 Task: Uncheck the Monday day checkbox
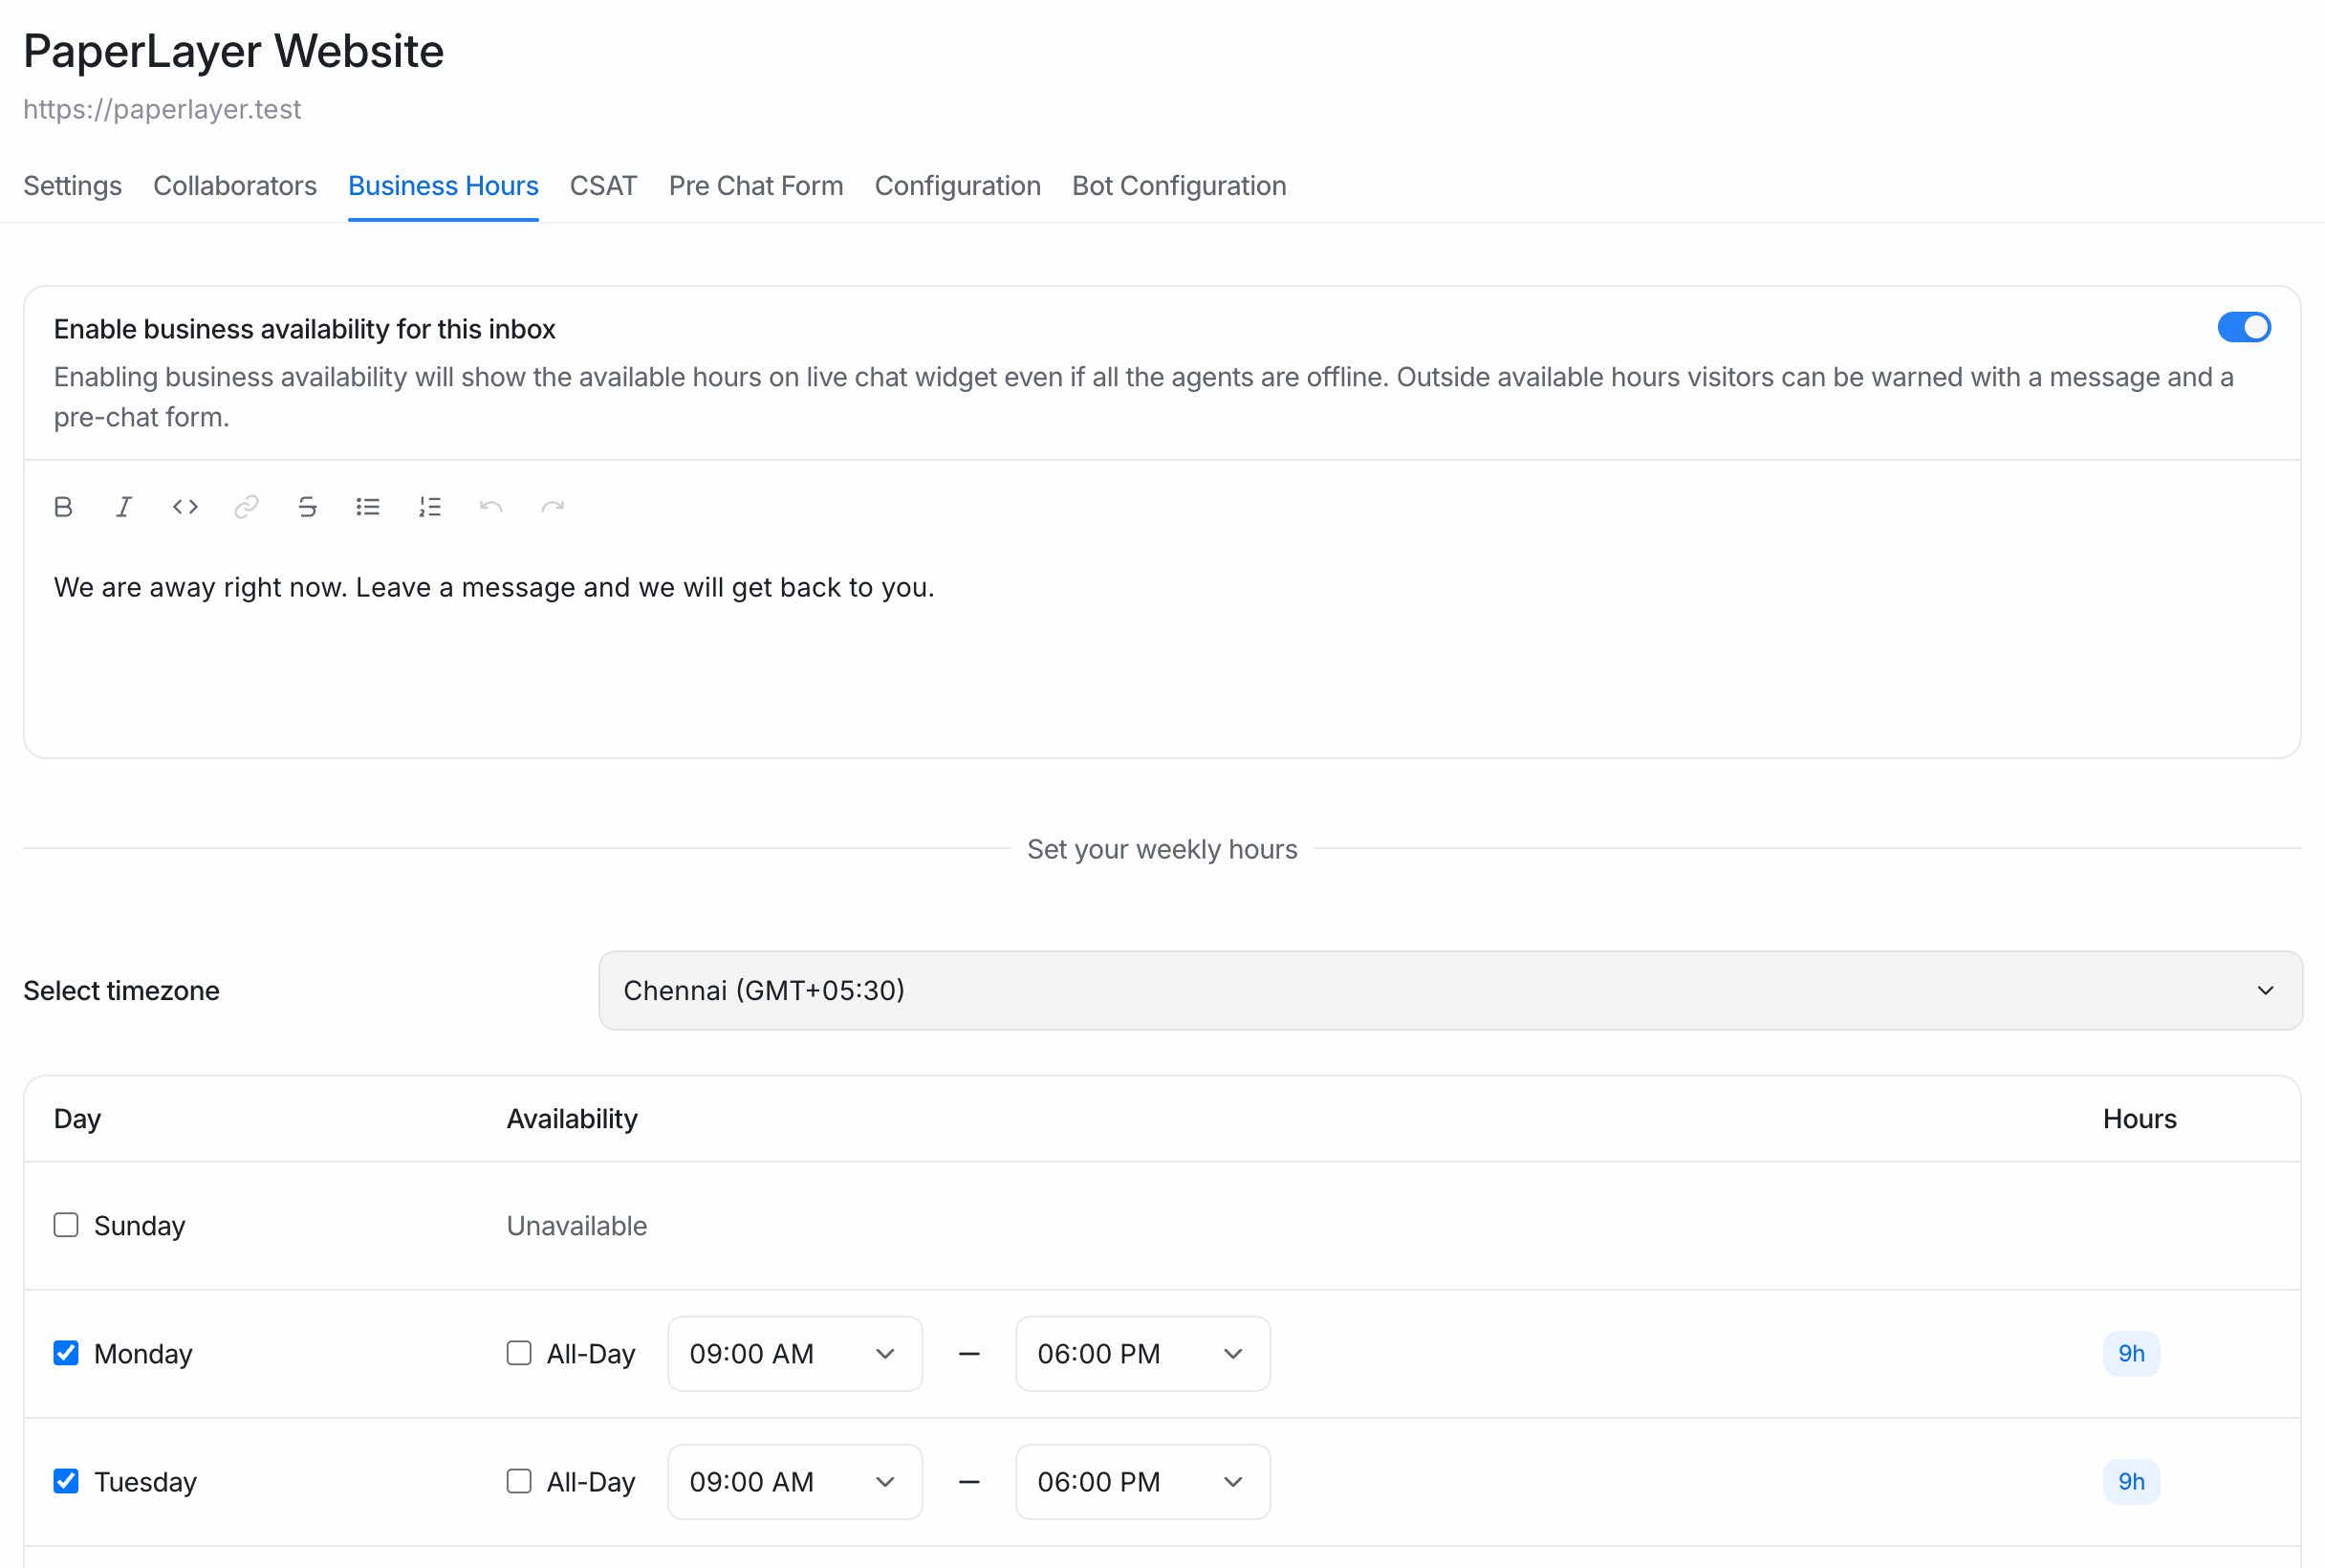click(x=66, y=1353)
